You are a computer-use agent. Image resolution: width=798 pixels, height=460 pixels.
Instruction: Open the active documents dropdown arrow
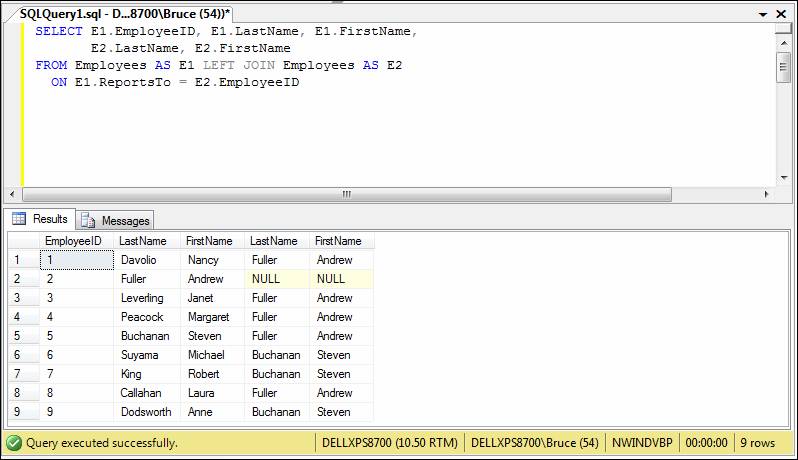765,12
